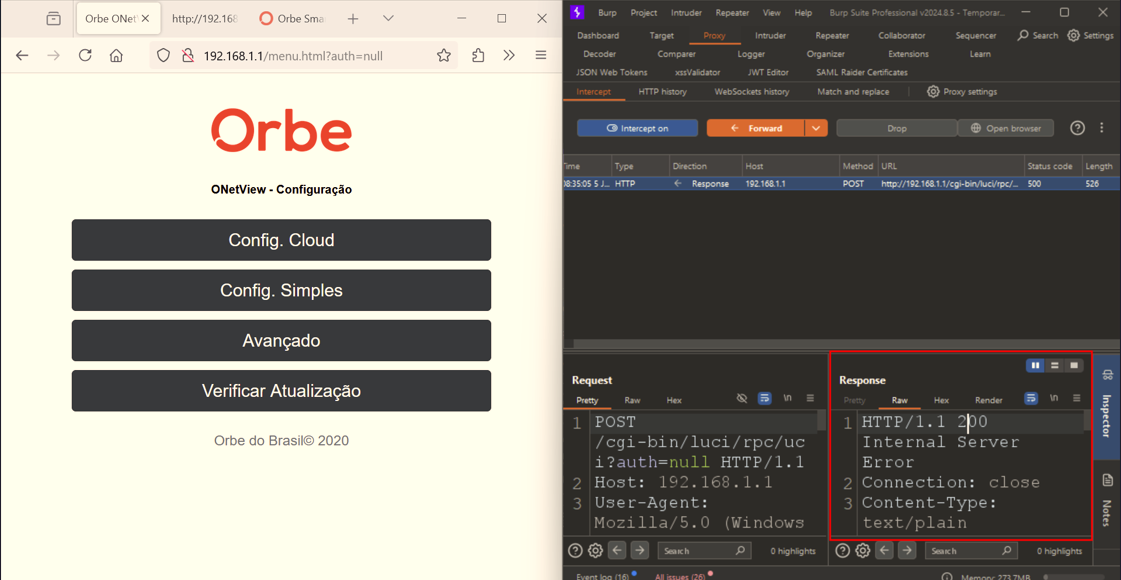Toggle \n newline display in Request panel
1121x580 pixels.
[x=787, y=398]
